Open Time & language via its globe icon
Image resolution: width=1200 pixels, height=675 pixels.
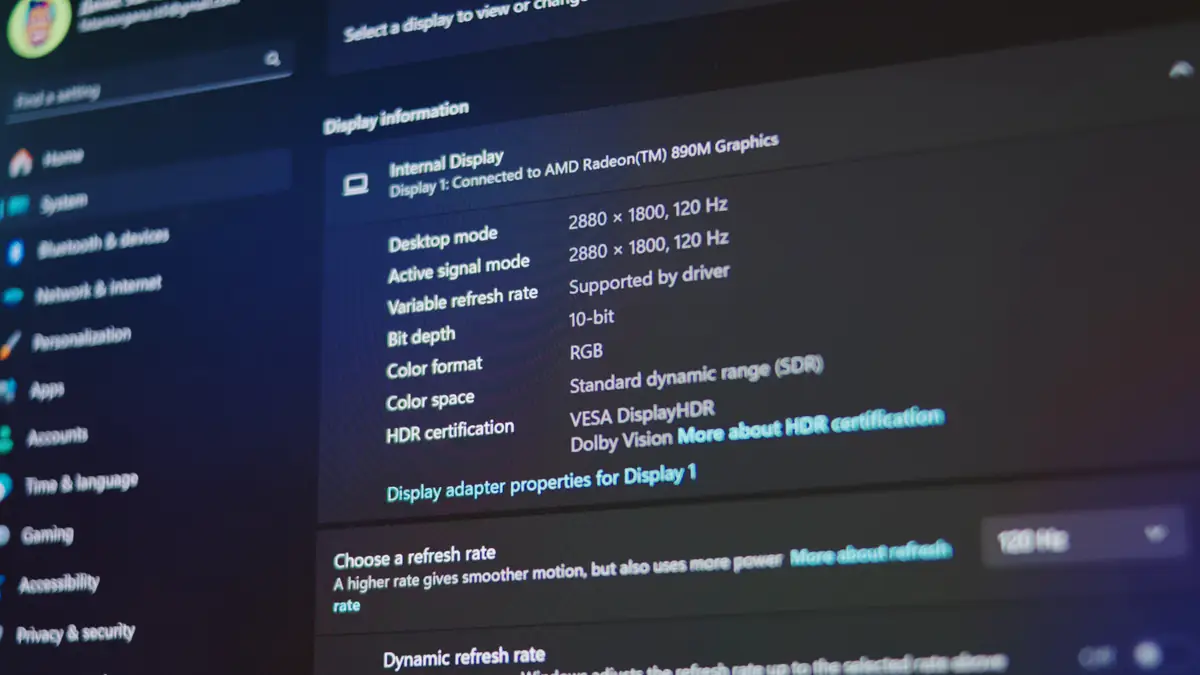pyautogui.click(x=5, y=489)
